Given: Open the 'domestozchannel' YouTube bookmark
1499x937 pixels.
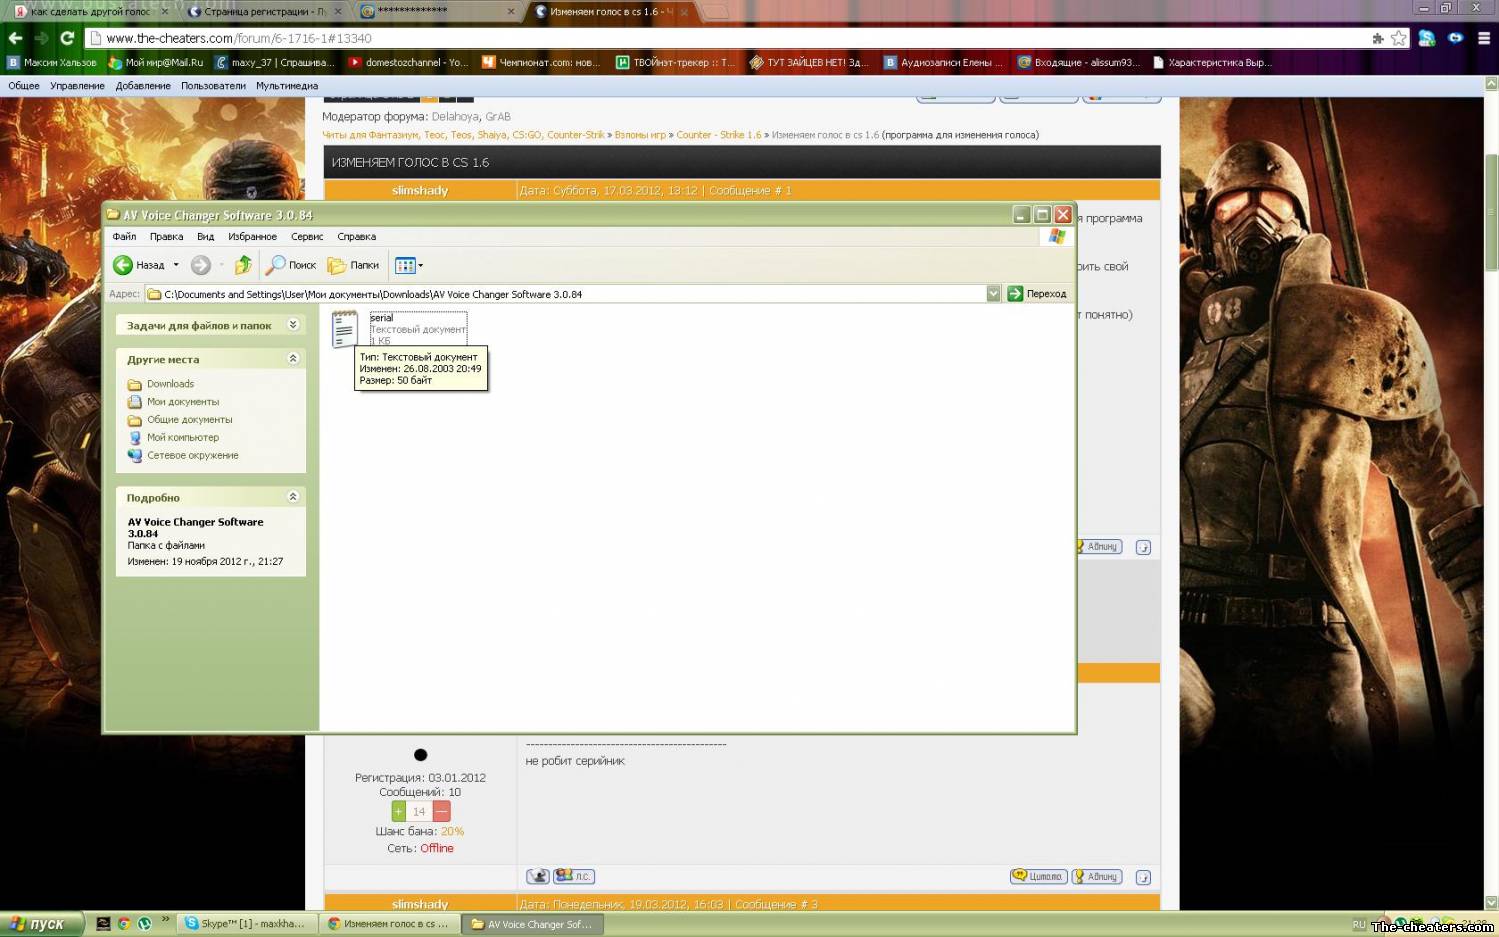Looking at the screenshot, I should tap(408, 62).
